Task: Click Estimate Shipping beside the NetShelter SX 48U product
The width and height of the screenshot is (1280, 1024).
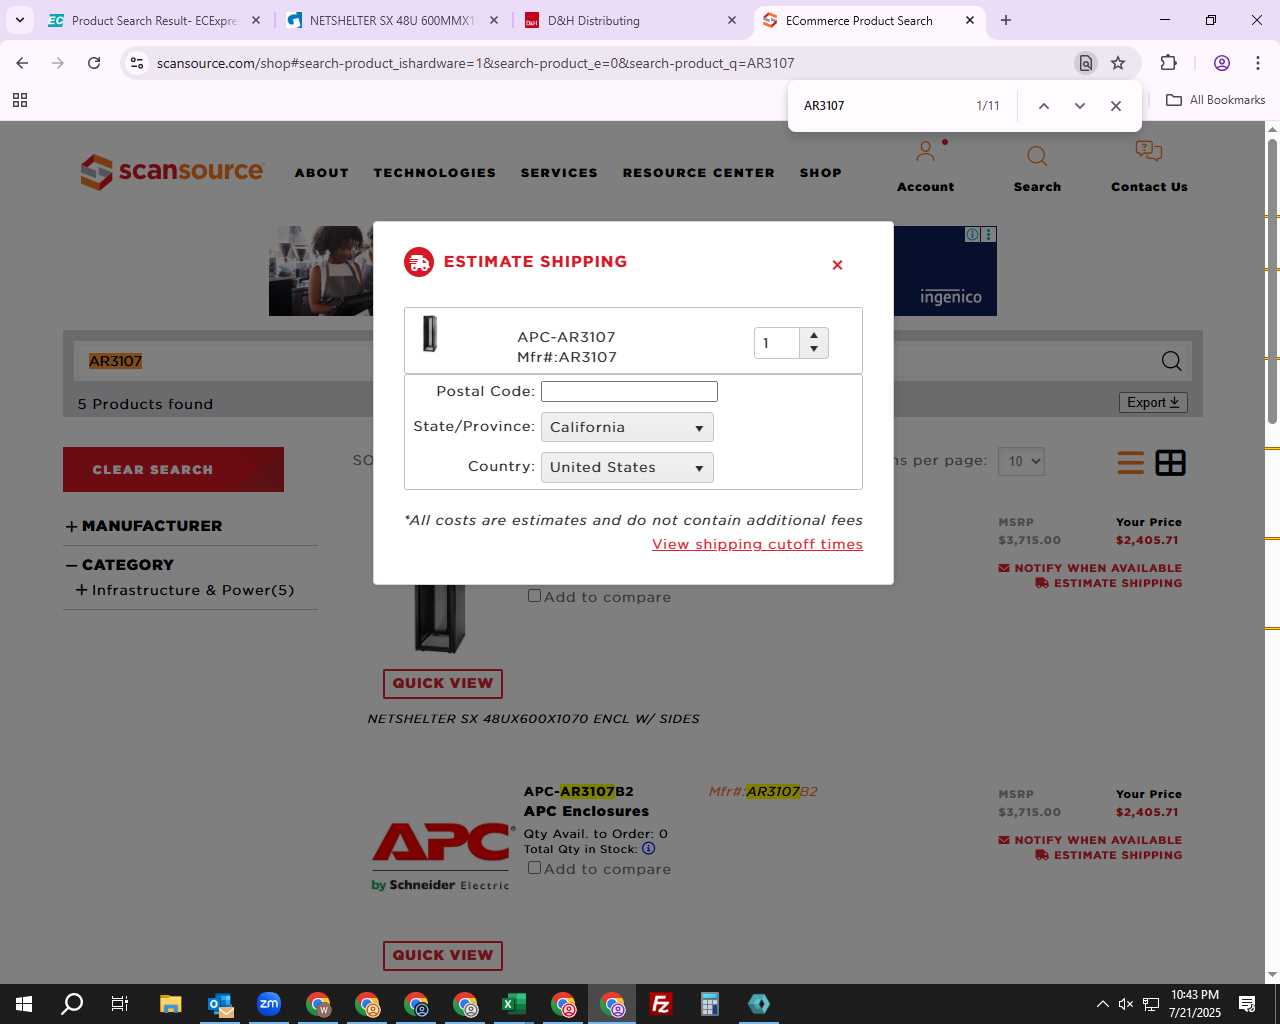Action: click(1109, 583)
